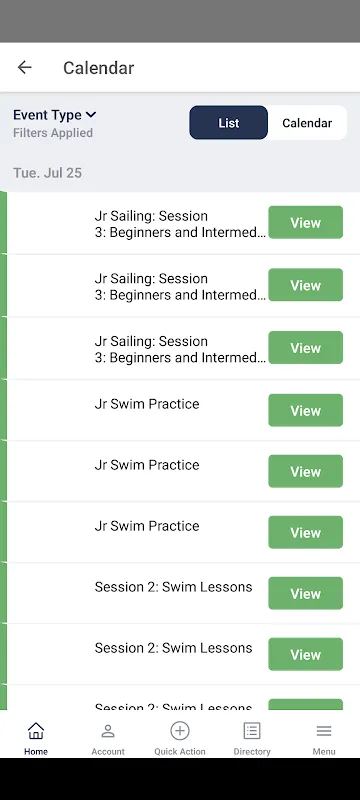360x800 pixels.
Task: Open the Account person icon
Action: (x=108, y=731)
